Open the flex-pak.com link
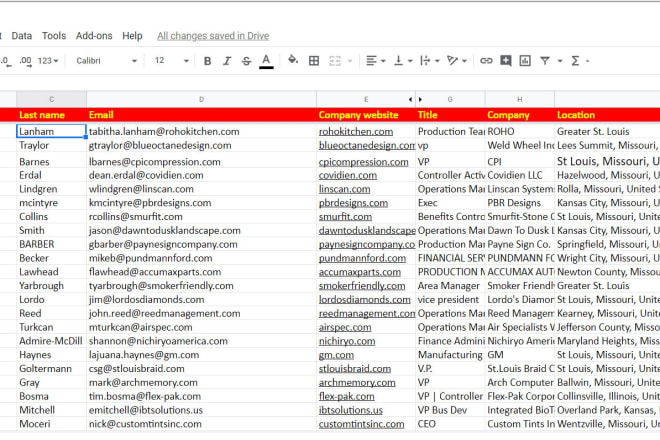The width and height of the screenshot is (660, 440). pyautogui.click(x=346, y=397)
